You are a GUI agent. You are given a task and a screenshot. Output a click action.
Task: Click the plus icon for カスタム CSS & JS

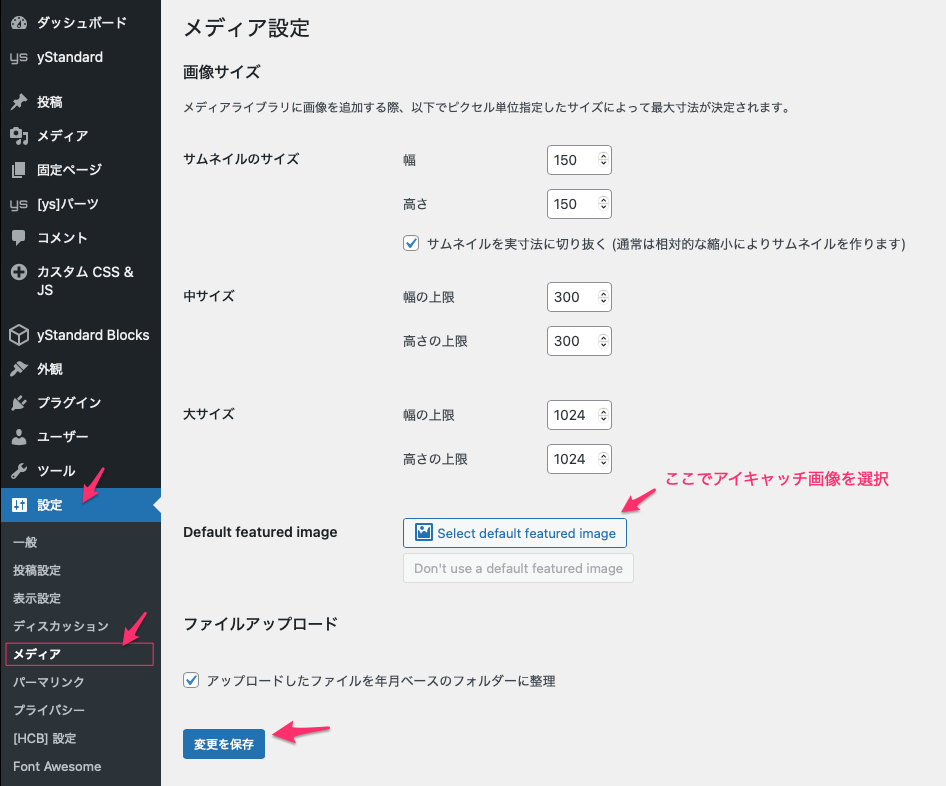[x=18, y=272]
